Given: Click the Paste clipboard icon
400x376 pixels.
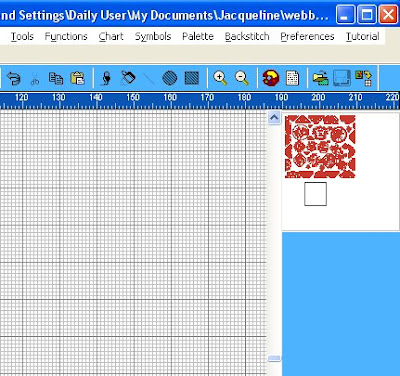Looking at the screenshot, I should point(78,78).
